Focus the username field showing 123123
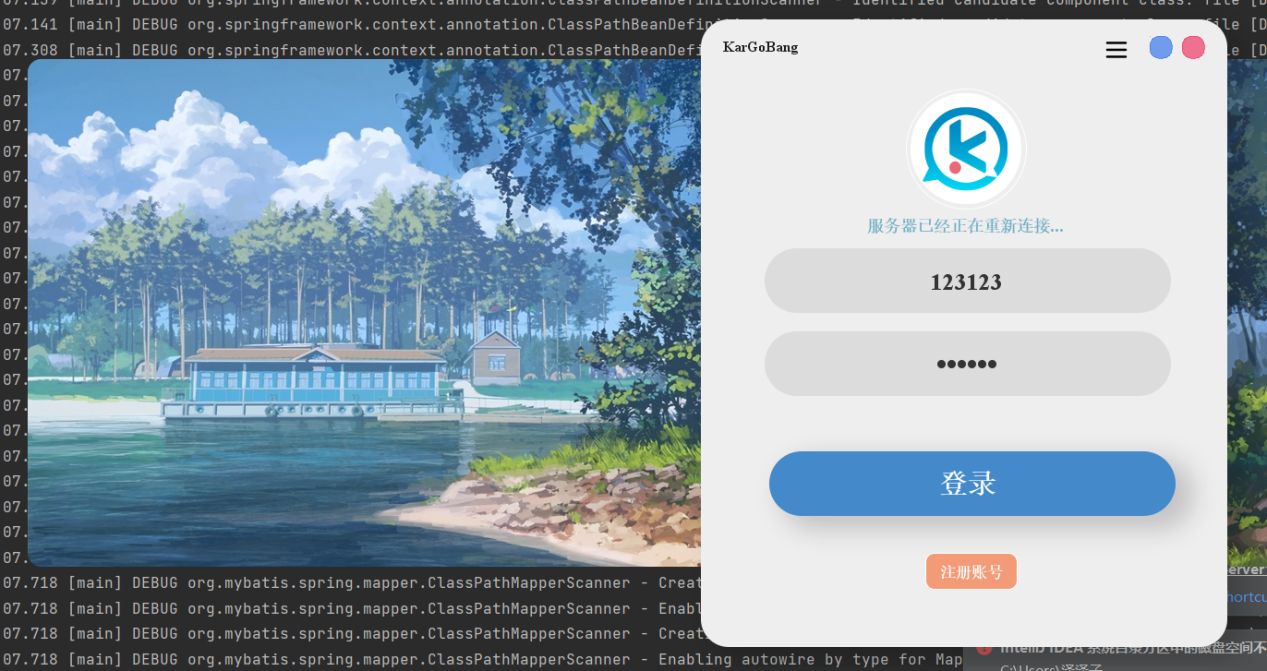The image size is (1267, 671). (967, 281)
